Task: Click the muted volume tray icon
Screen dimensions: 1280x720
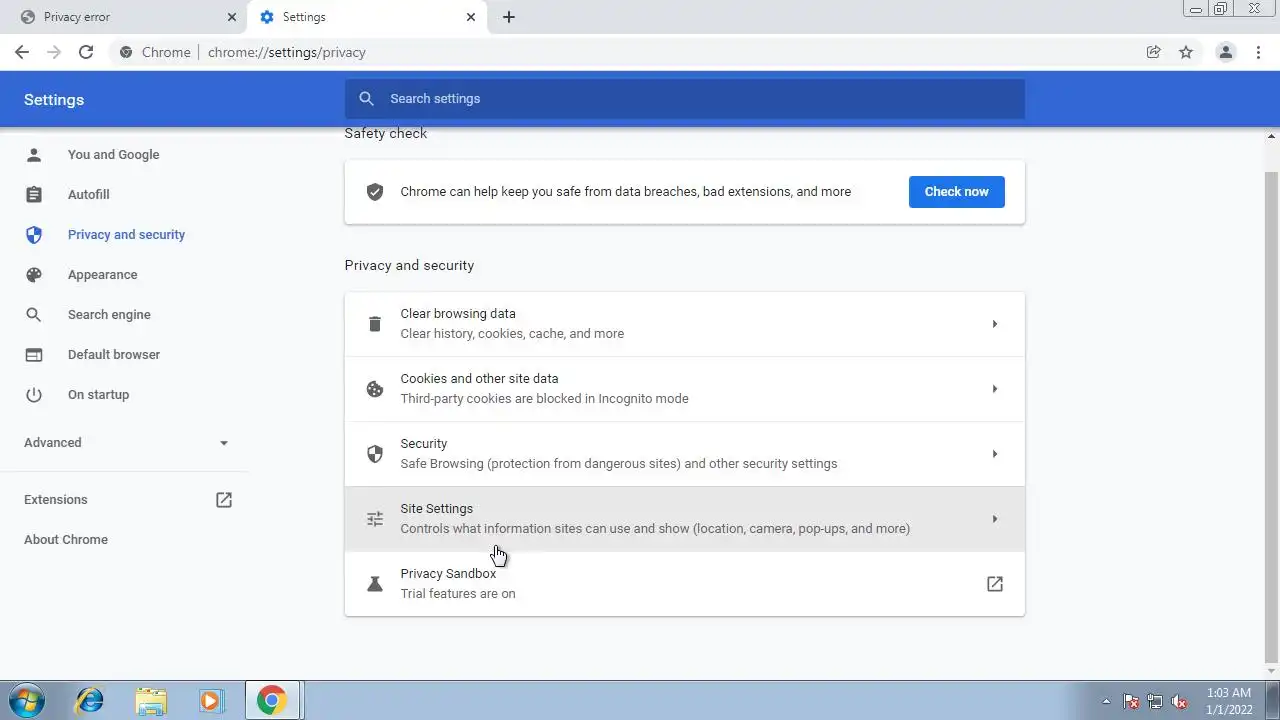Action: point(1180,701)
